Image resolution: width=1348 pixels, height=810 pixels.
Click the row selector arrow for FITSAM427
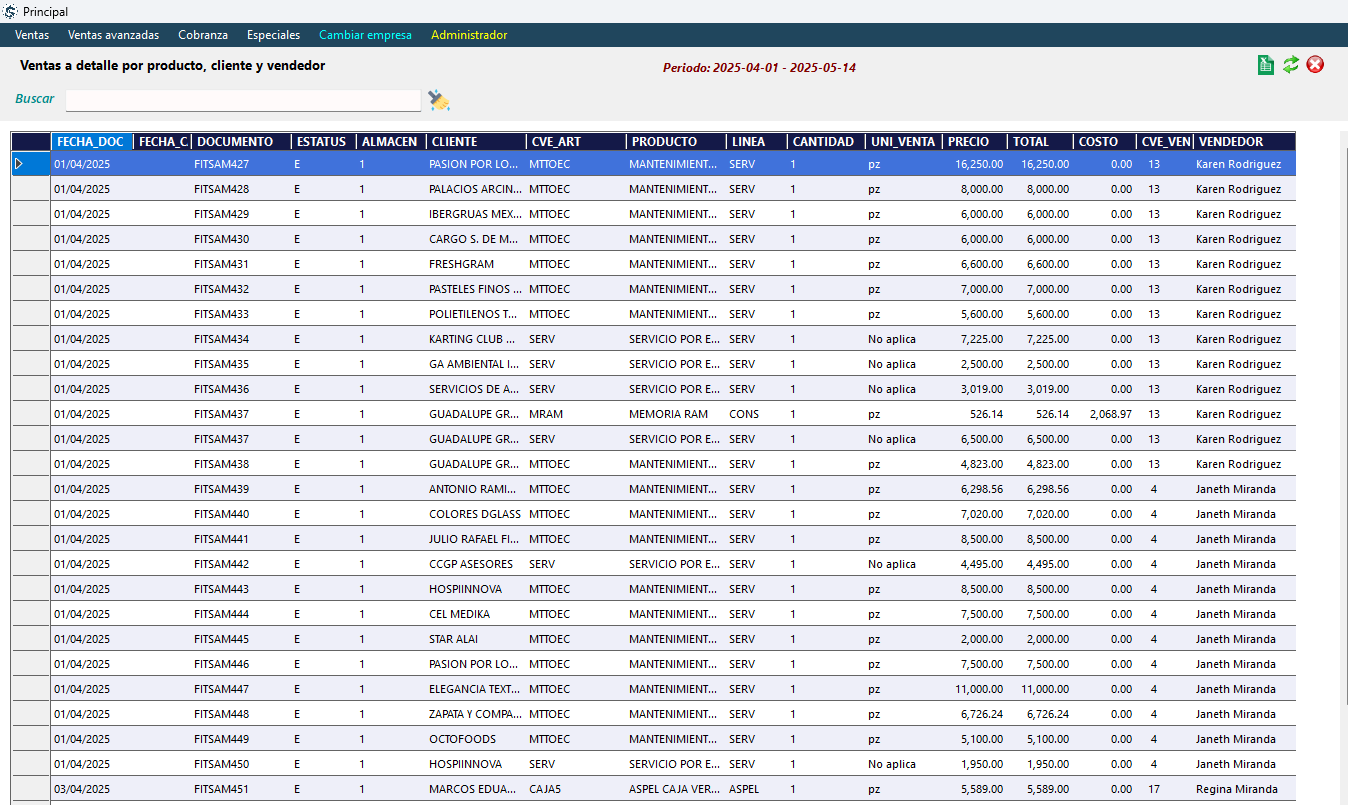pyautogui.click(x=19, y=164)
